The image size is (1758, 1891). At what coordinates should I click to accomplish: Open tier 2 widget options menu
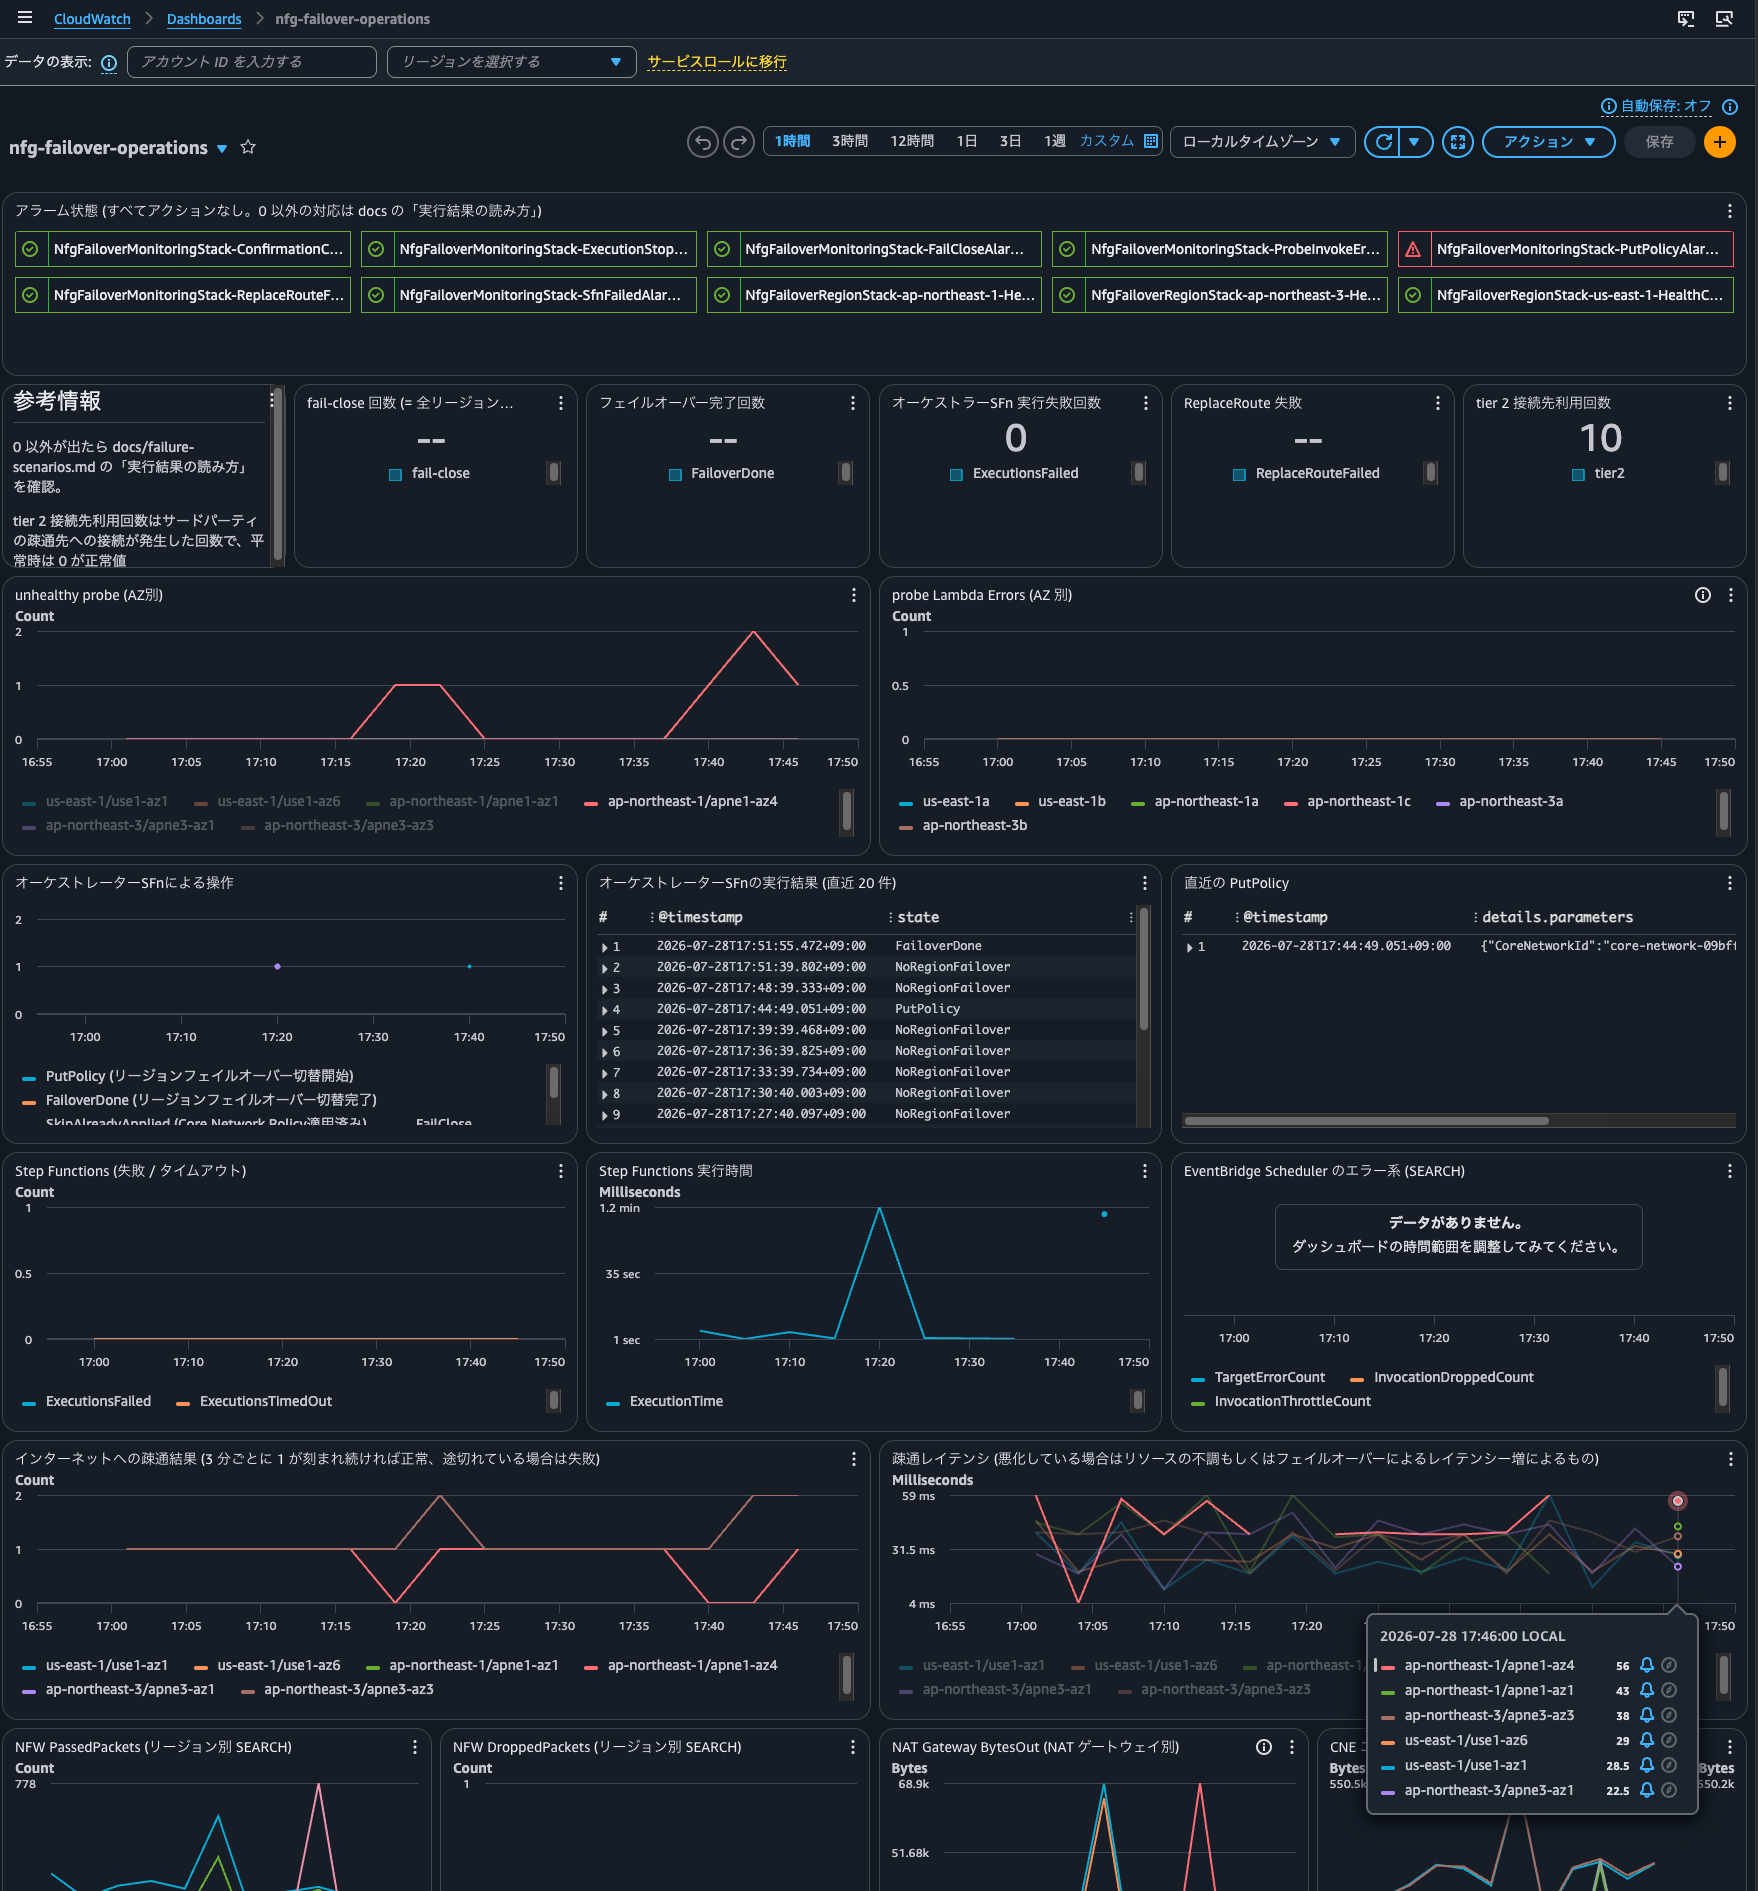point(1729,403)
